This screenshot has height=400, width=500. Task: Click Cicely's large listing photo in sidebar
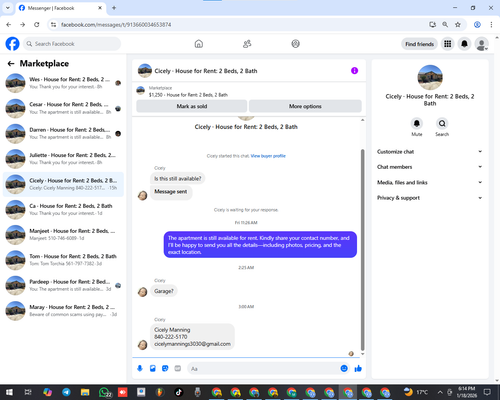click(430, 77)
